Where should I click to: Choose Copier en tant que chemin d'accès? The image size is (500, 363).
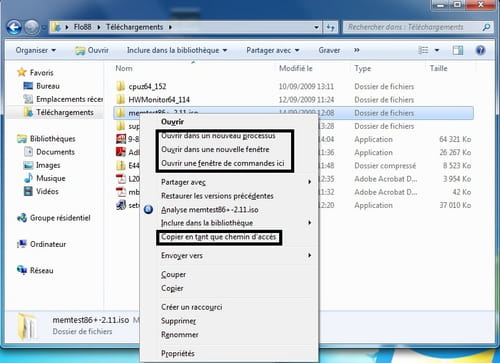point(219,237)
